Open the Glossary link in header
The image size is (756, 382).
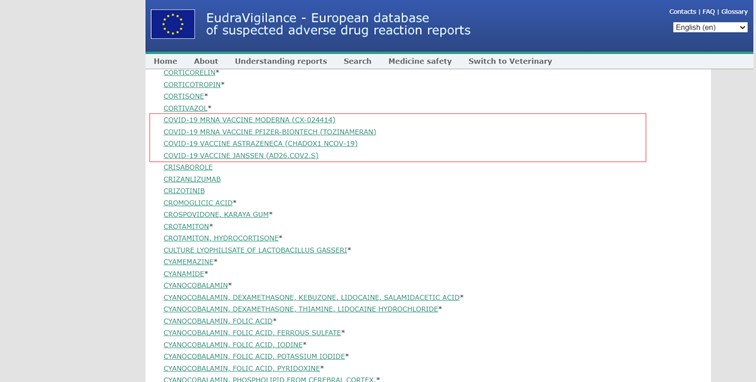(734, 12)
